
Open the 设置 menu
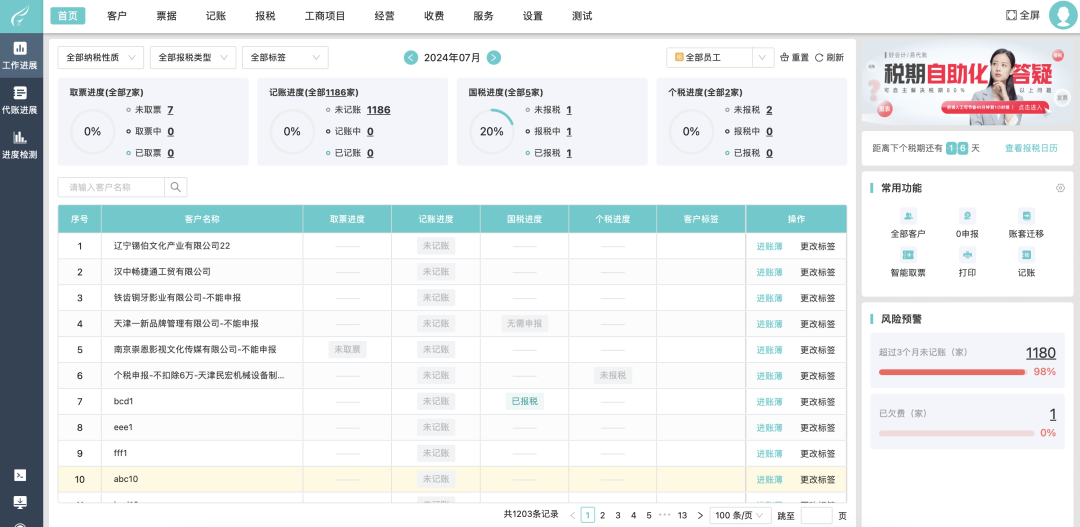coord(532,16)
